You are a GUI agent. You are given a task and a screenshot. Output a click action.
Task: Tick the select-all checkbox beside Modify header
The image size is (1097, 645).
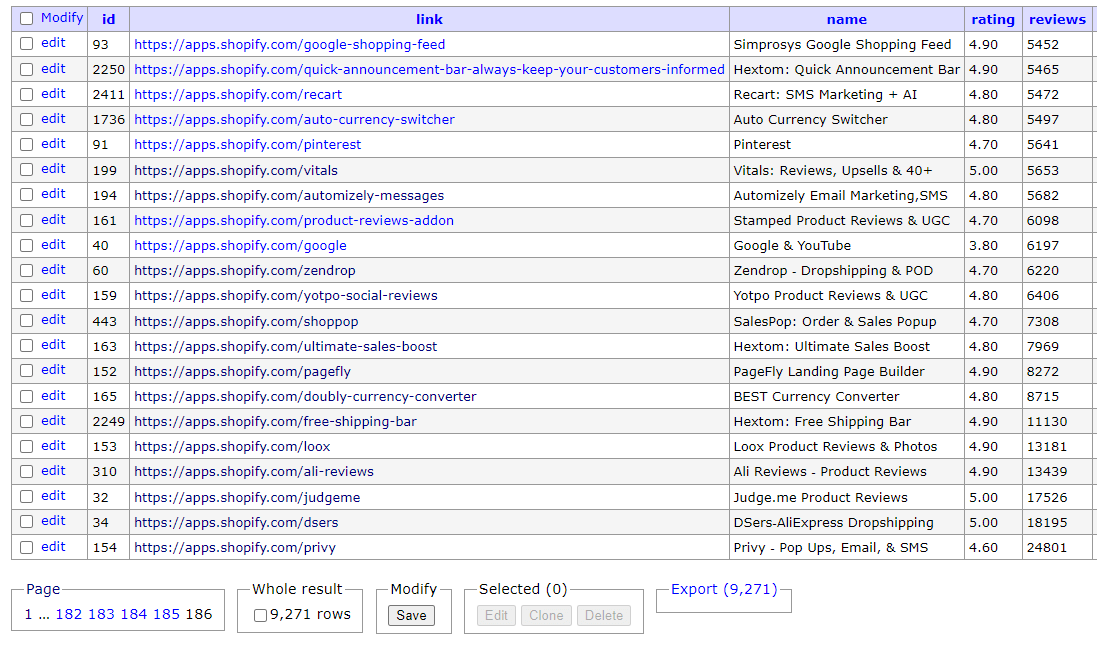(x=27, y=19)
